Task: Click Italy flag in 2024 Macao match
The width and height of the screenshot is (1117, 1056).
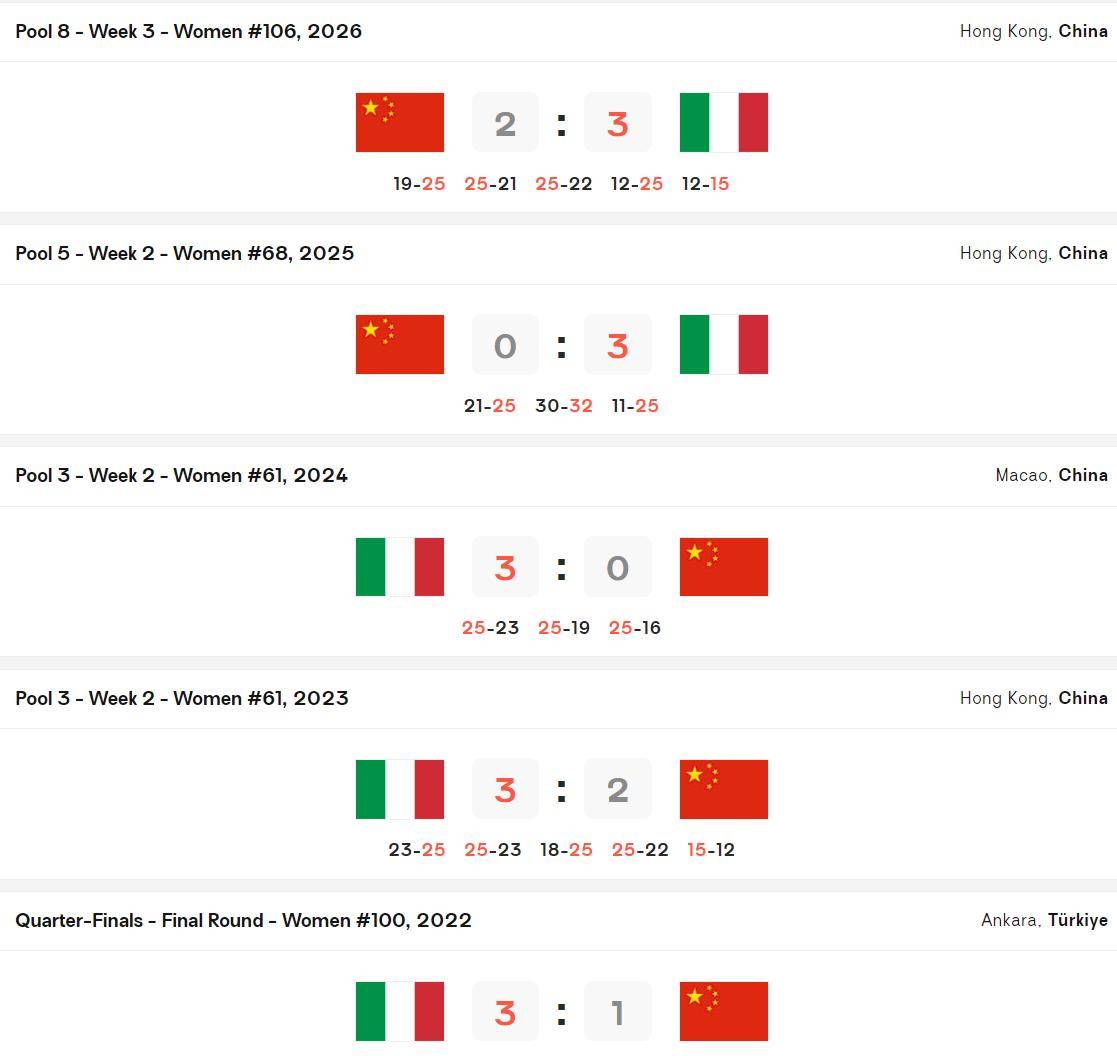Action: [400, 567]
